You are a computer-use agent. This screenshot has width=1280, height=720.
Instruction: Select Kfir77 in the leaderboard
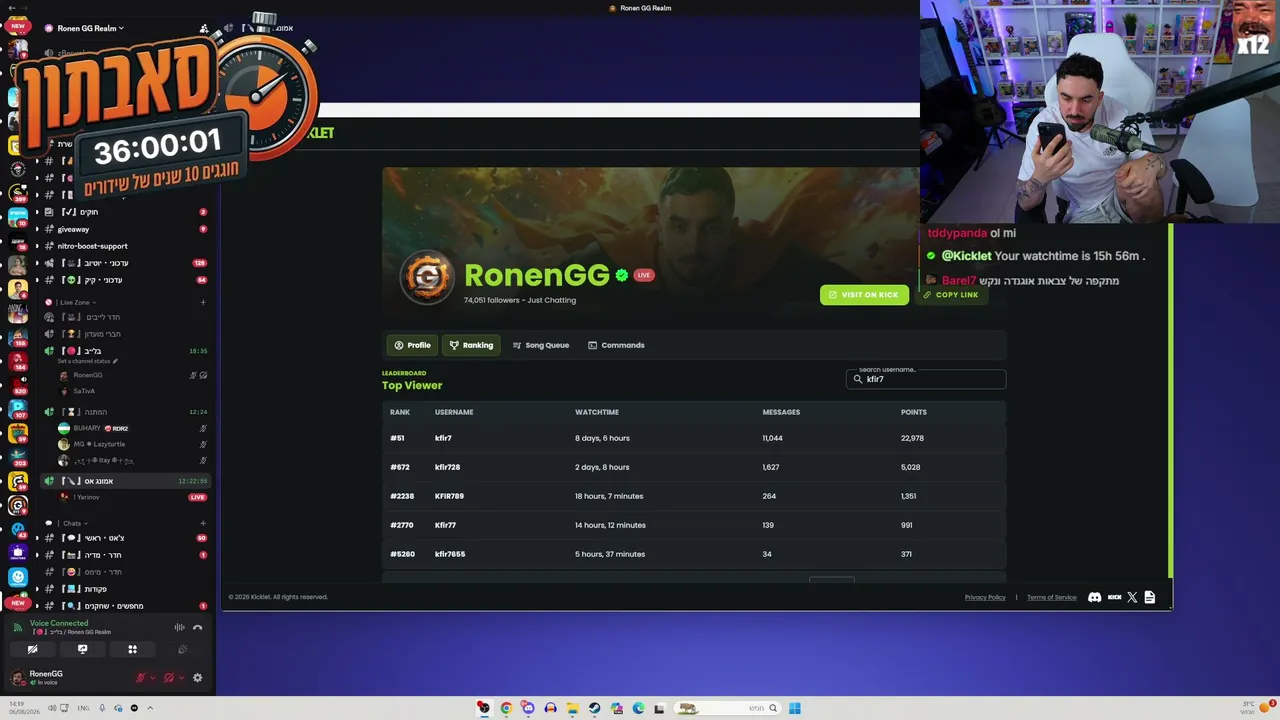[x=445, y=525]
